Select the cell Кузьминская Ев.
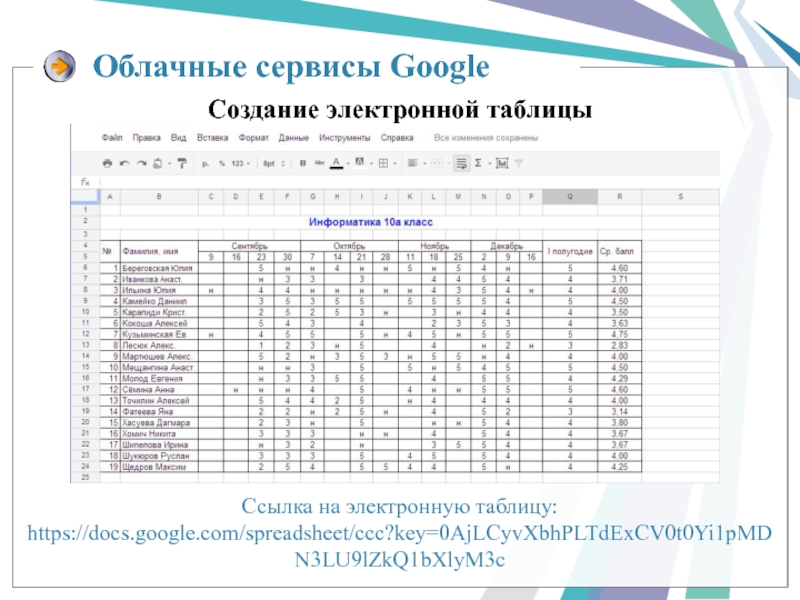This screenshot has width=800, height=600. tap(159, 334)
